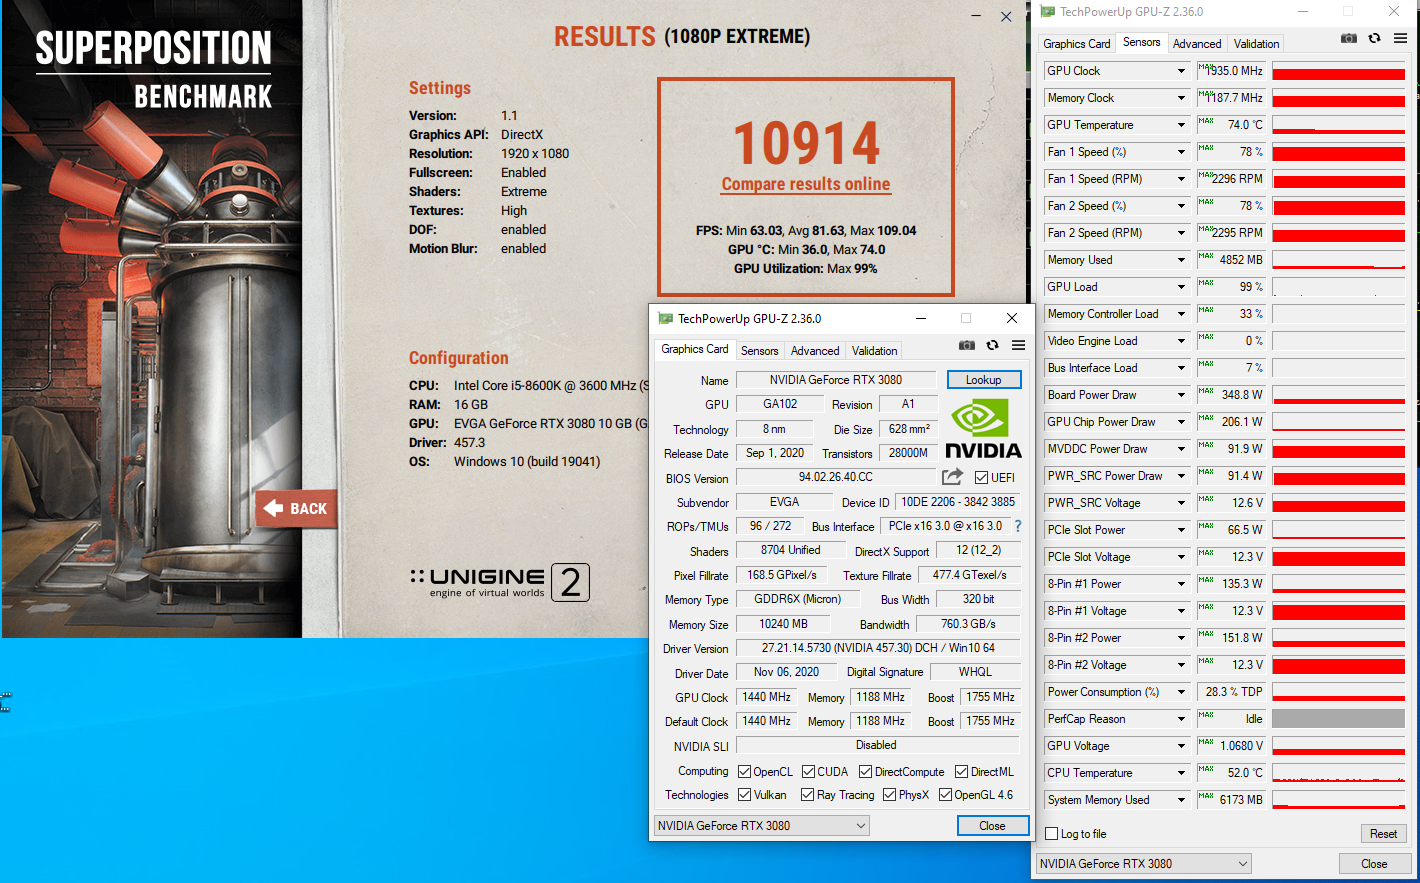Open the PerfCap Reason dropdown

coord(1181,719)
